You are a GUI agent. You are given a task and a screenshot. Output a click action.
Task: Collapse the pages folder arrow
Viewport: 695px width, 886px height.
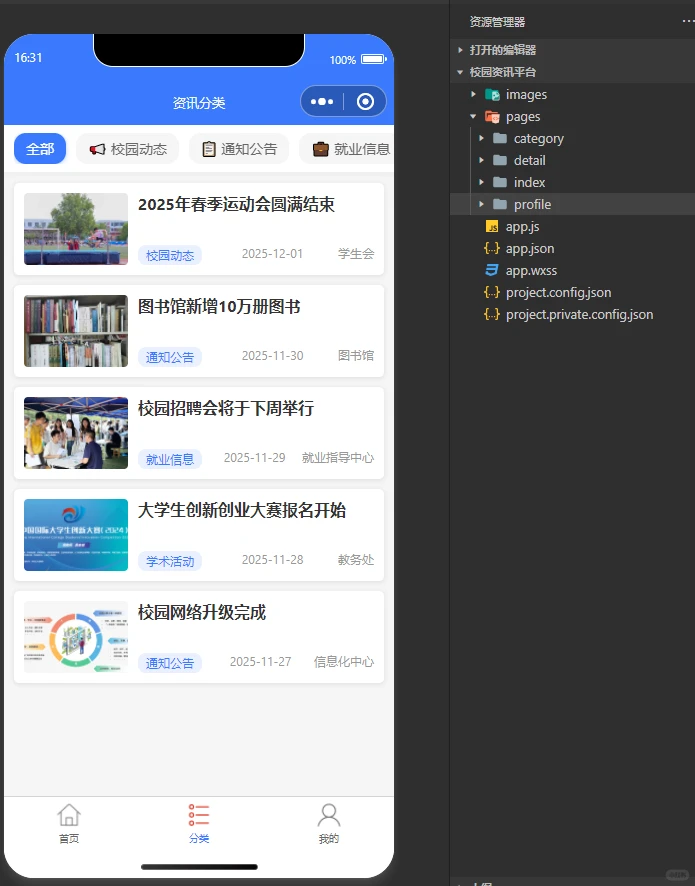pos(474,116)
